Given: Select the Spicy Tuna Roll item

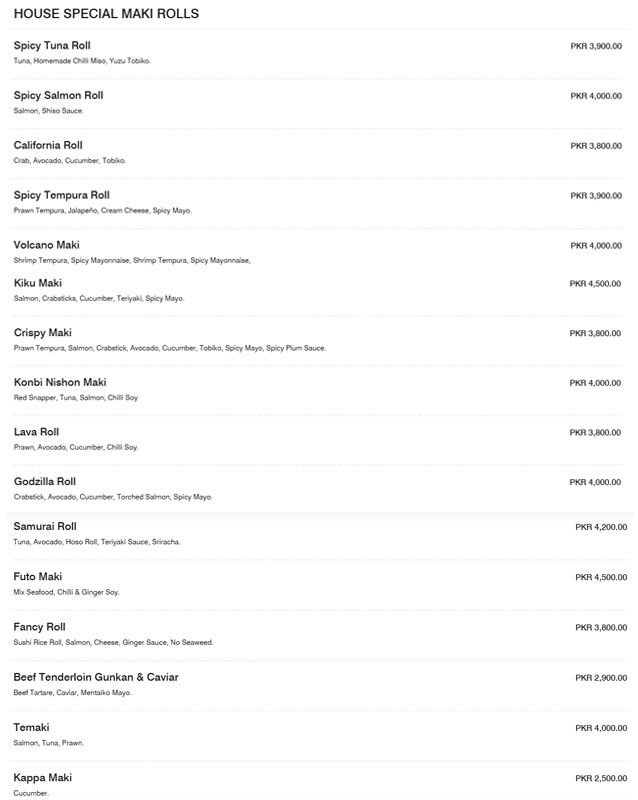Looking at the screenshot, I should coord(52,45).
